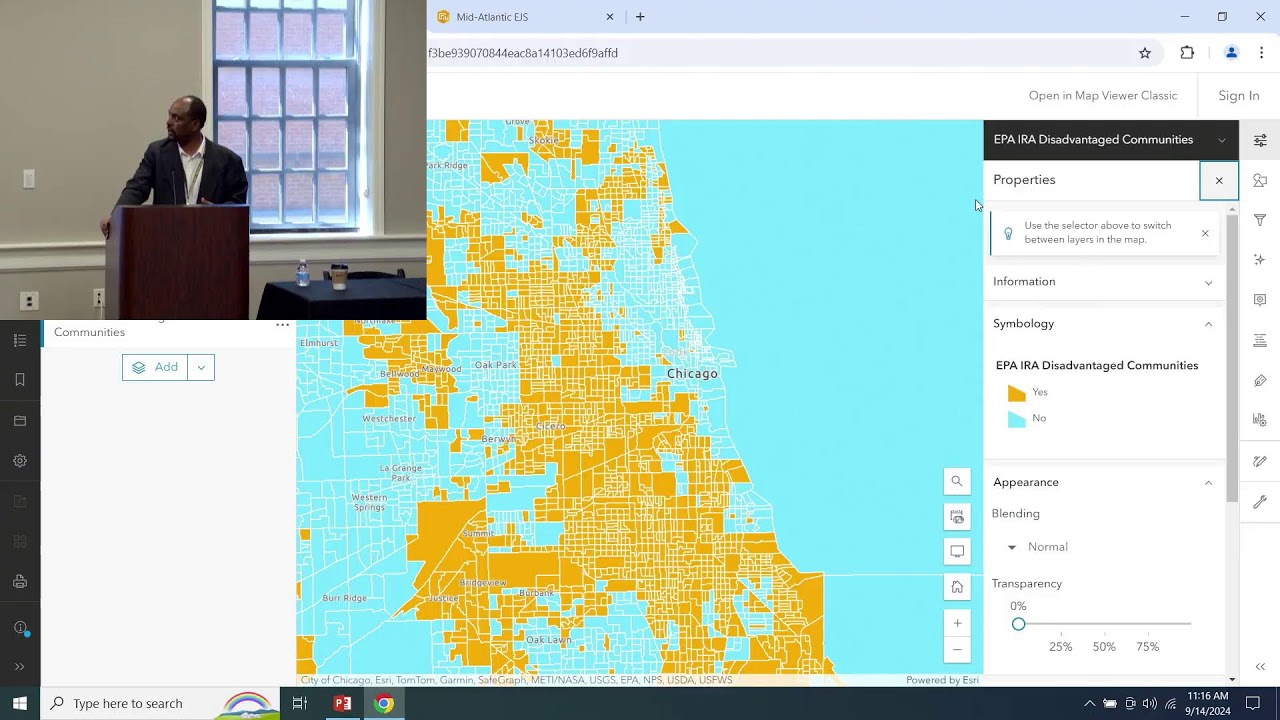1280x720 pixels.
Task: Open layer options three-dot menu
Action: coord(283,325)
